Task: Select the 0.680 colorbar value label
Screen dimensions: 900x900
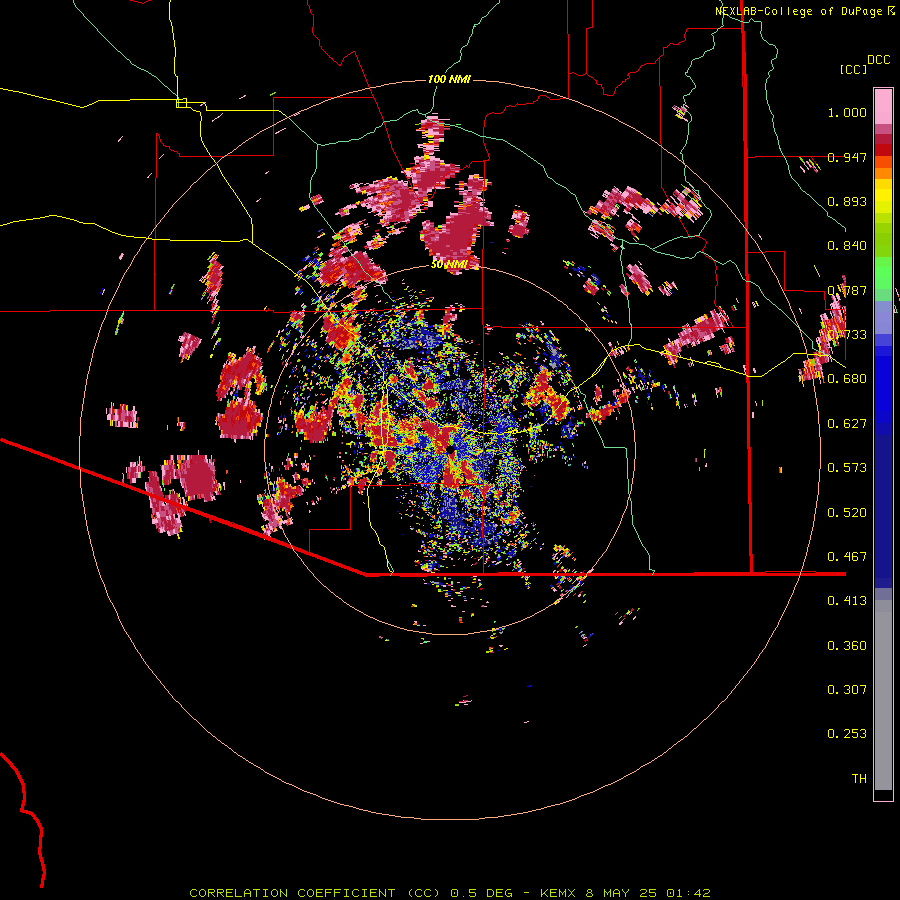Action: click(847, 379)
